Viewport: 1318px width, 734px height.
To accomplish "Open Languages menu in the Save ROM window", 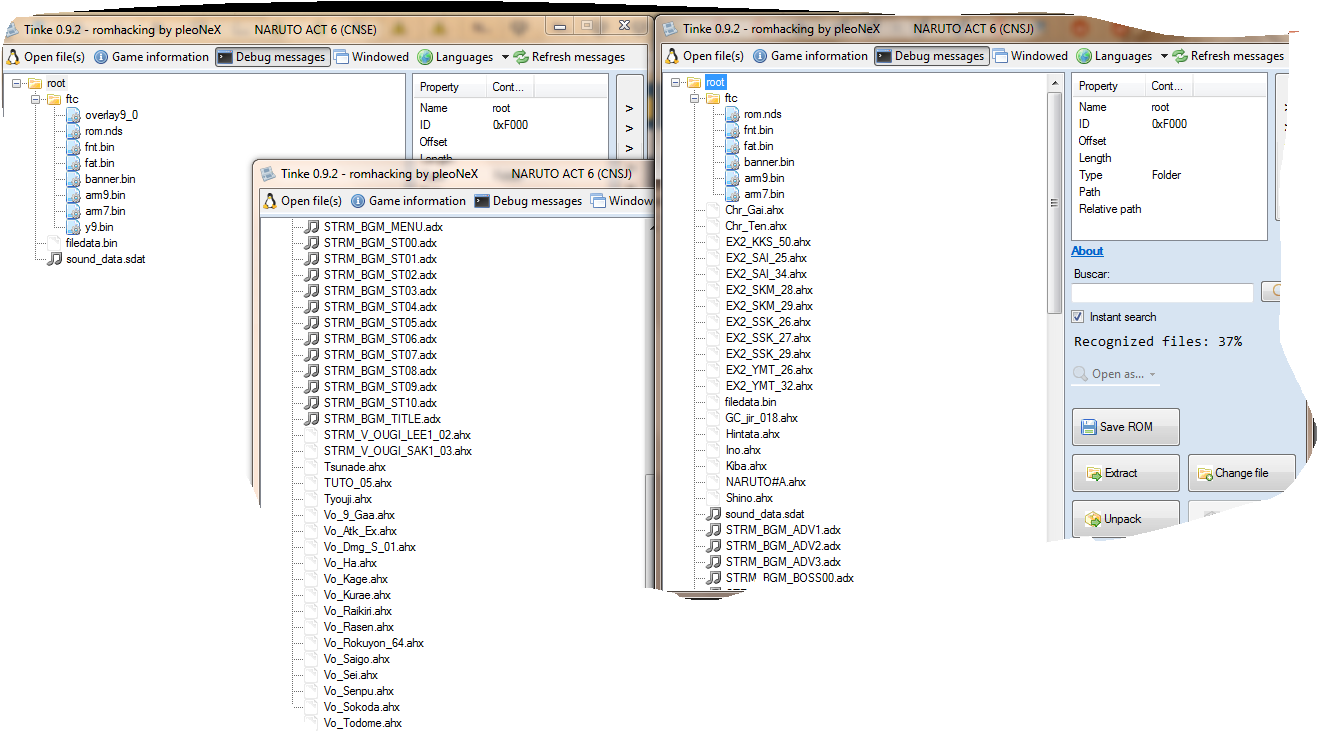I will point(1122,56).
